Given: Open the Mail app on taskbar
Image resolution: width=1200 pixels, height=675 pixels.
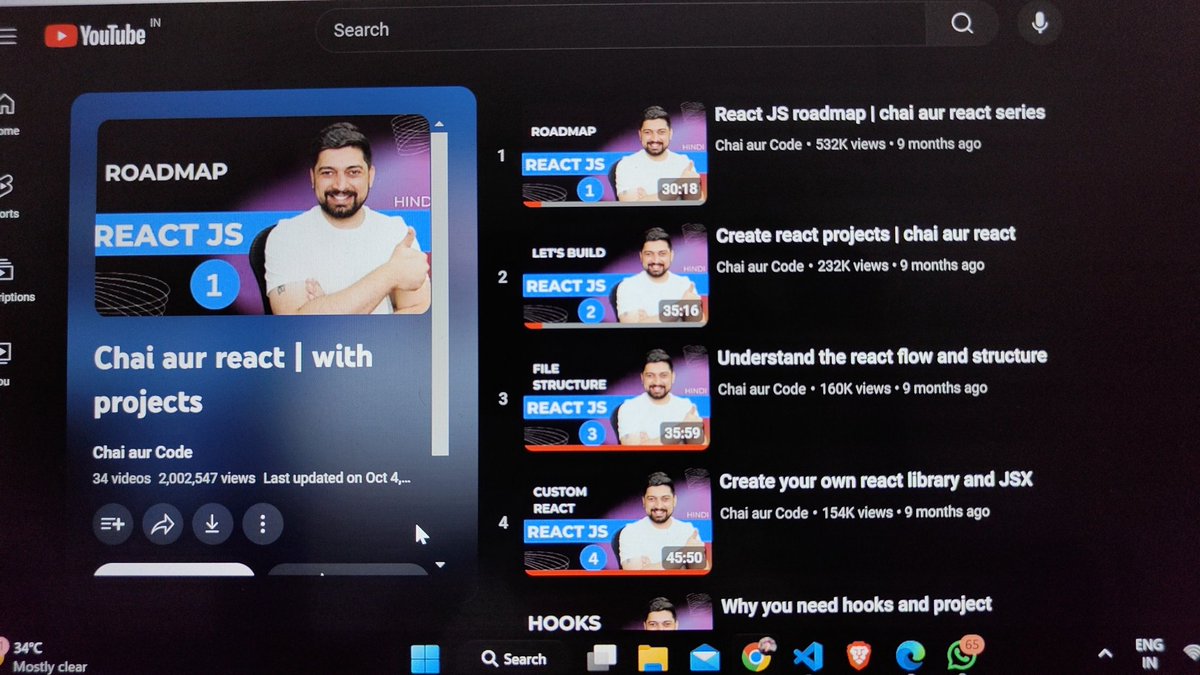Looking at the screenshot, I should coord(705,658).
